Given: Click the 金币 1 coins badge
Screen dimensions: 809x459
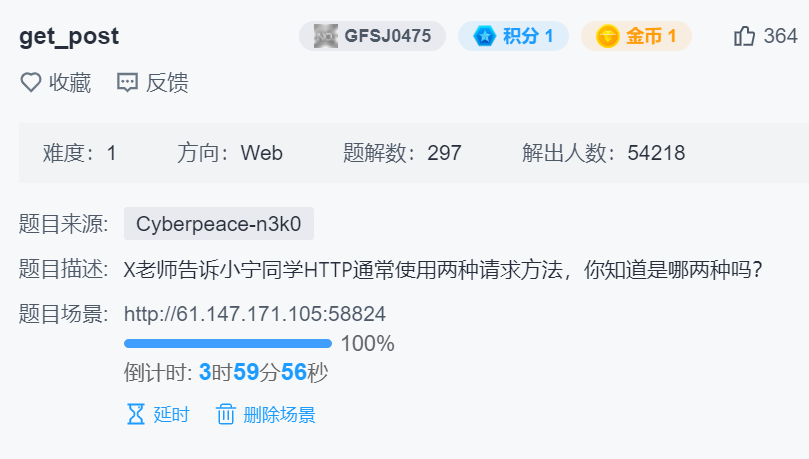Looking at the screenshot, I should click(636, 36).
